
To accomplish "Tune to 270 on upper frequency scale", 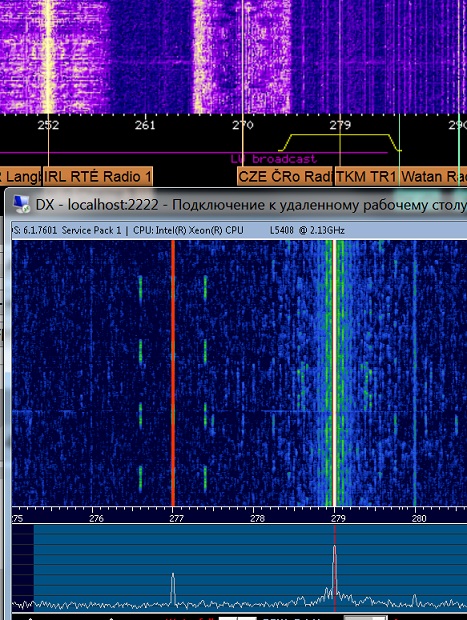I will point(242,125).
